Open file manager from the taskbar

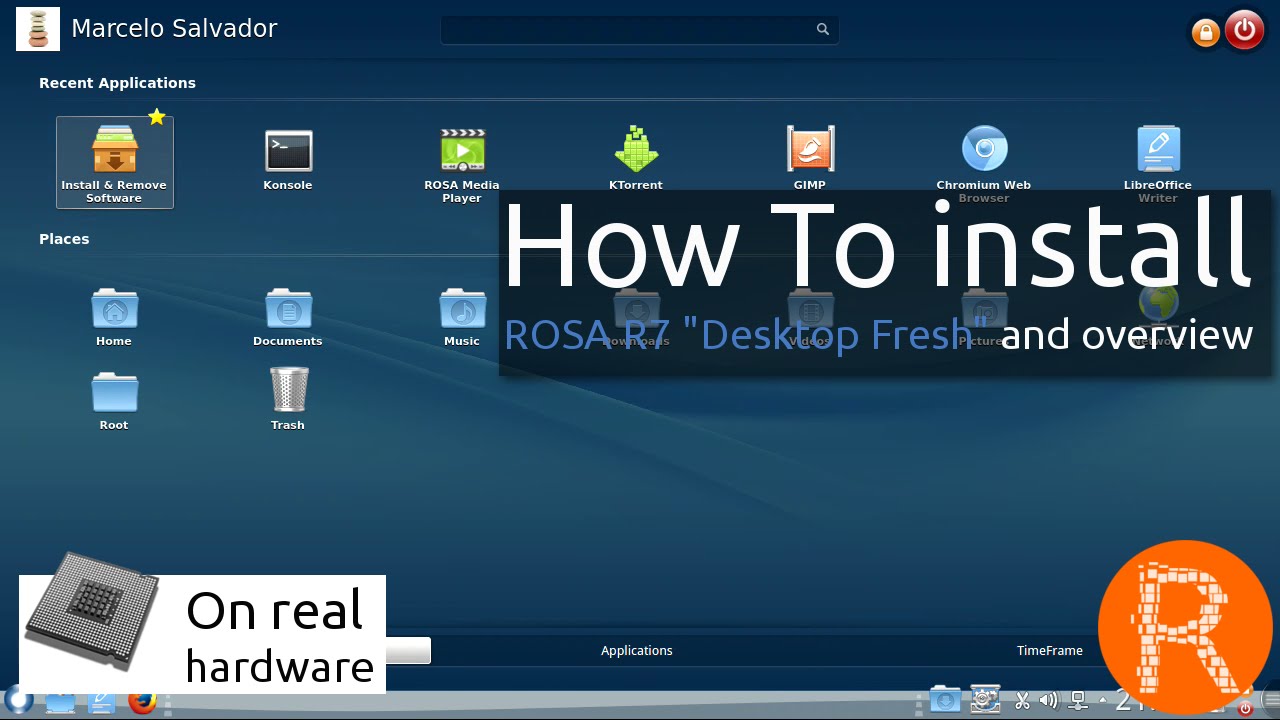(x=60, y=702)
